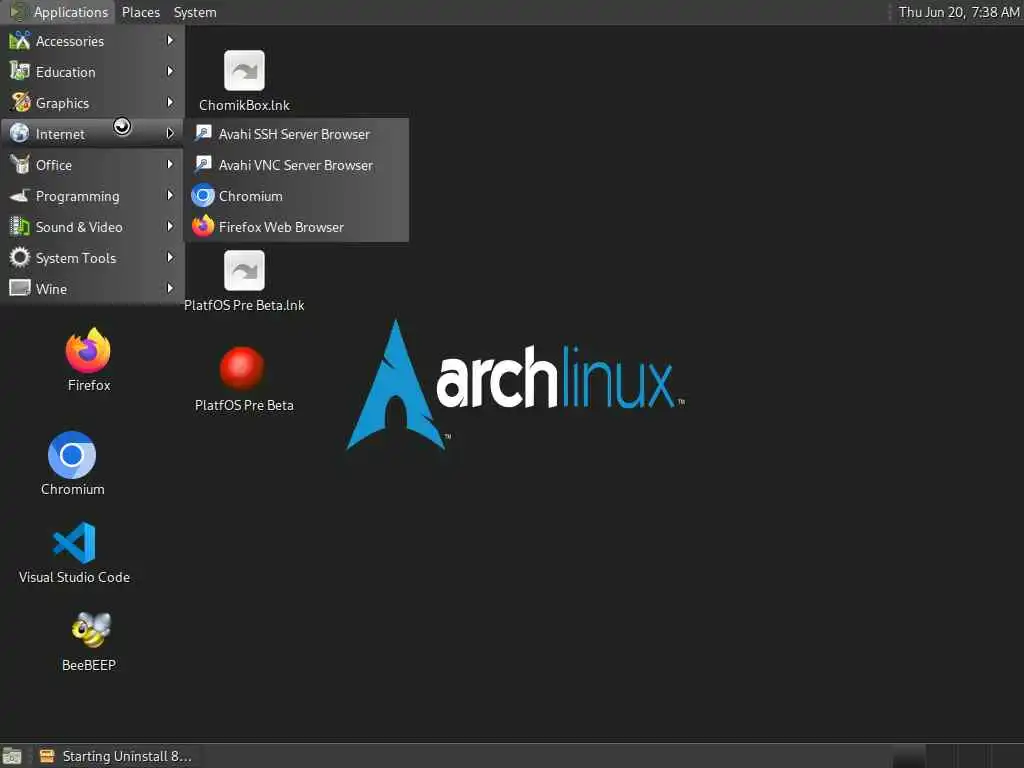Viewport: 1024px width, 768px height.
Task: Click the Accessories category icon
Action: pos(20,40)
